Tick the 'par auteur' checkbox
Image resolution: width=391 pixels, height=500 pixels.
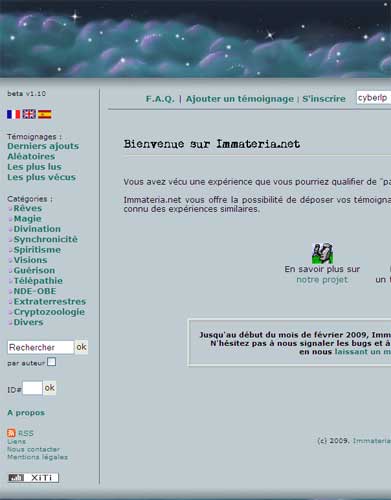(x=51, y=362)
